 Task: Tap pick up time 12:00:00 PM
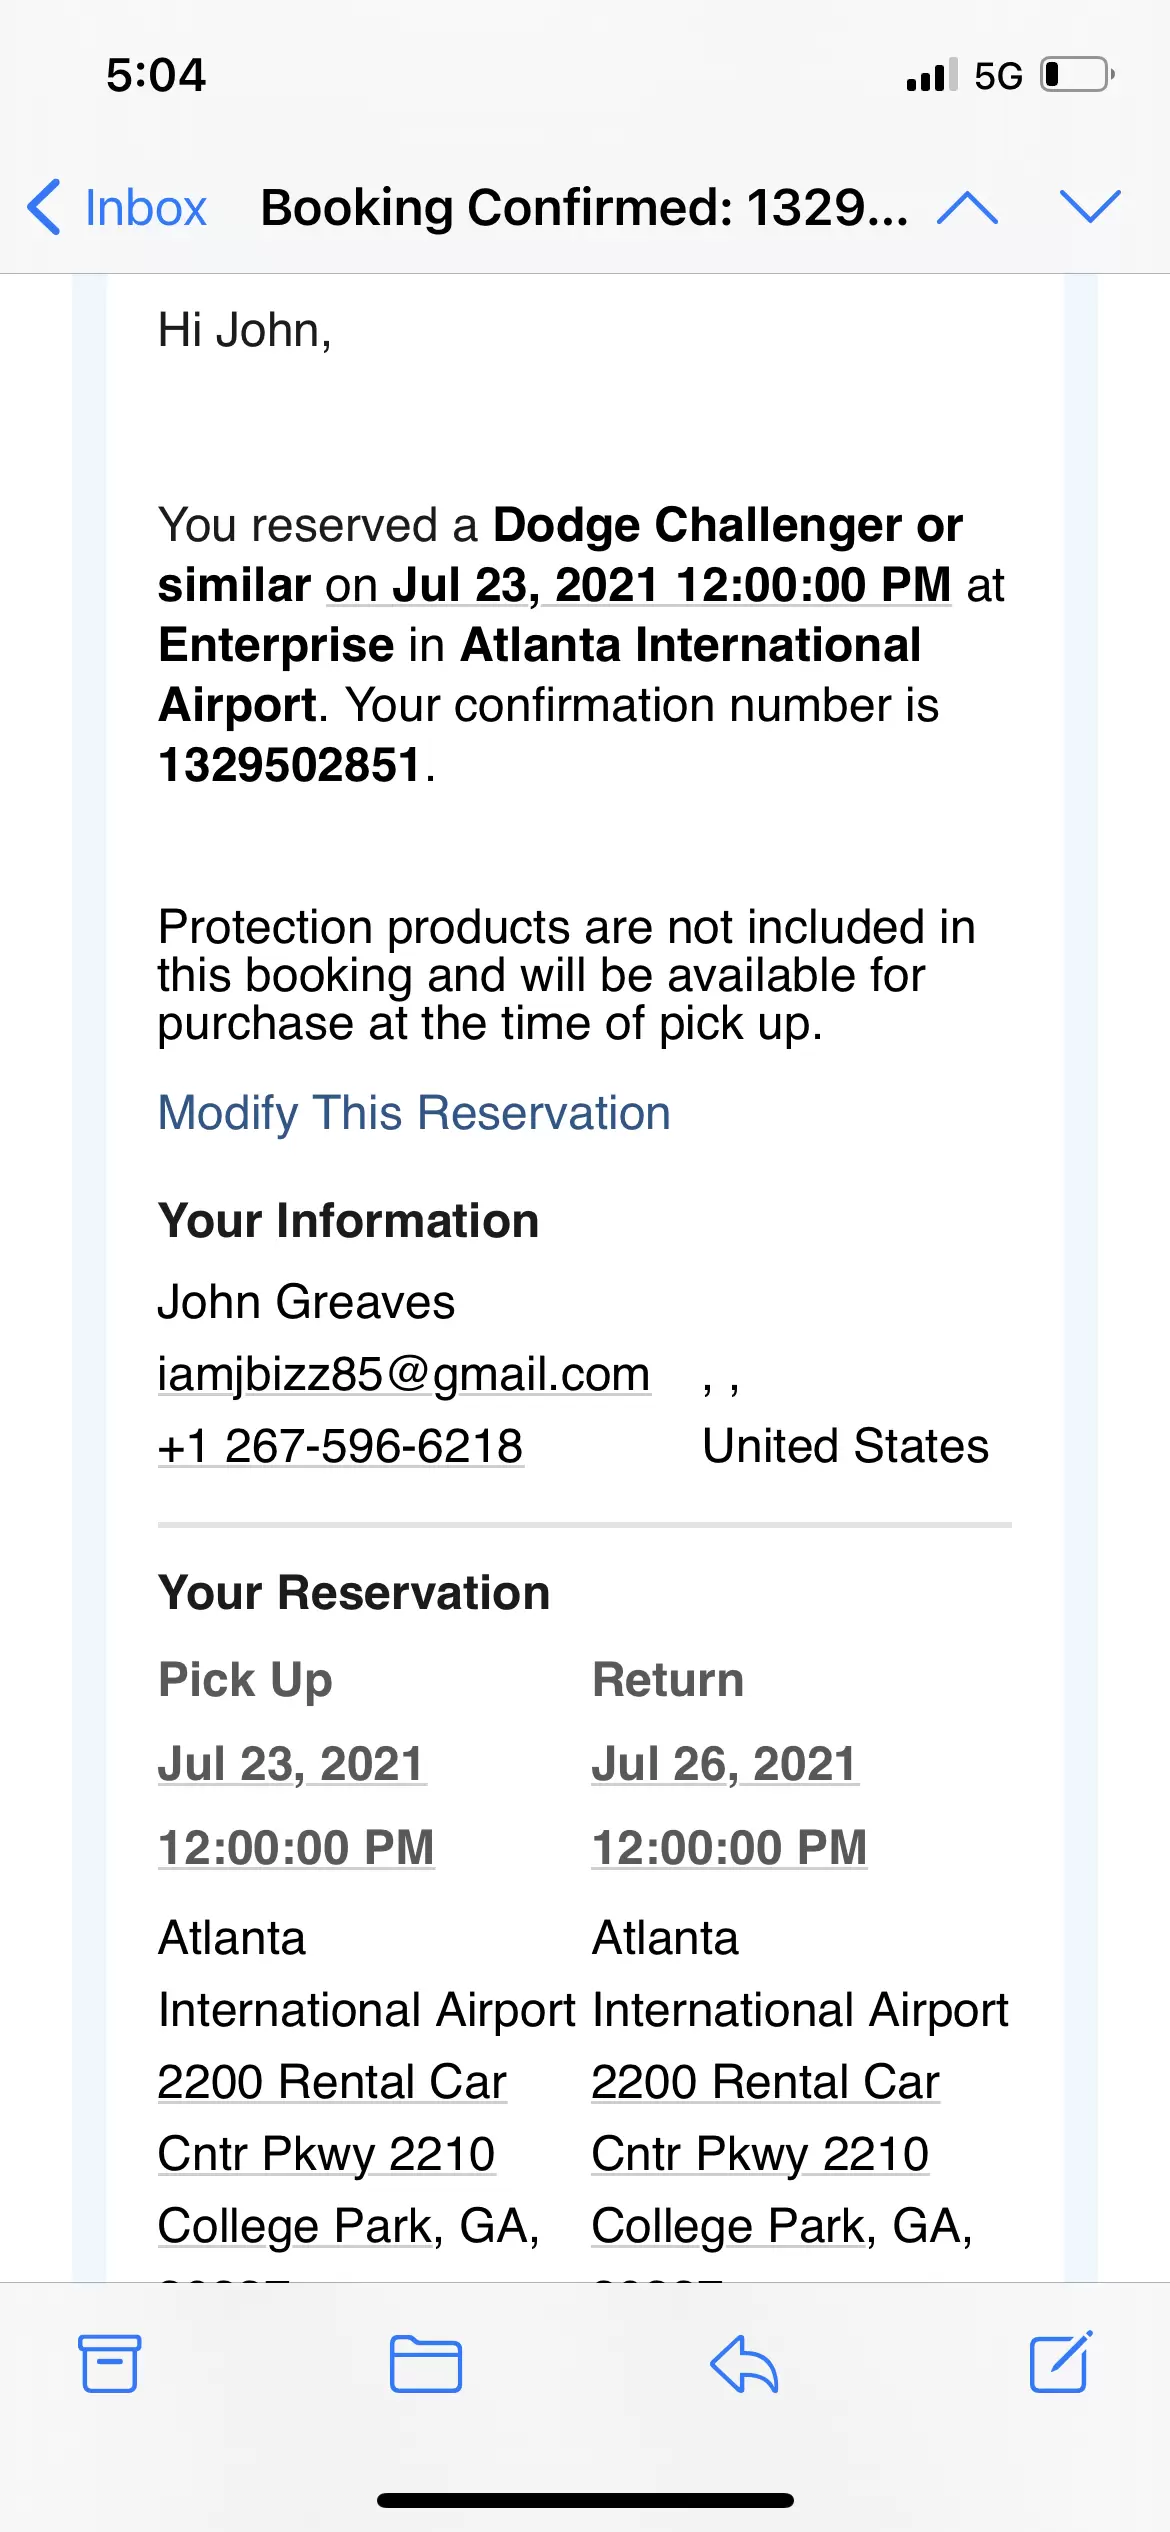click(296, 1847)
